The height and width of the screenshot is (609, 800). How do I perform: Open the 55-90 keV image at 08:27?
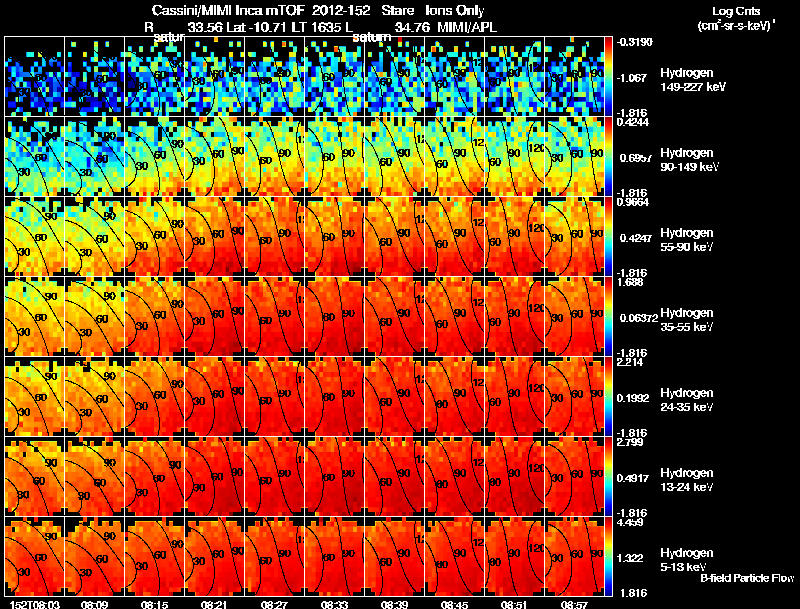click(x=274, y=236)
